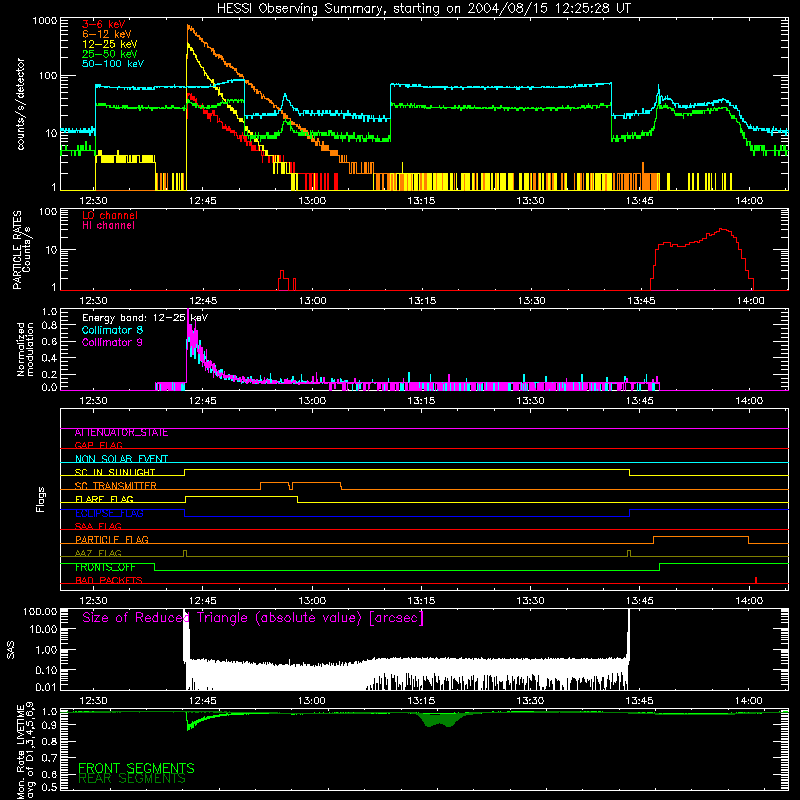Click the REAR SEGMENTS legend label
Image resolution: width=800 pixels, height=800 pixels.
(x=132, y=779)
